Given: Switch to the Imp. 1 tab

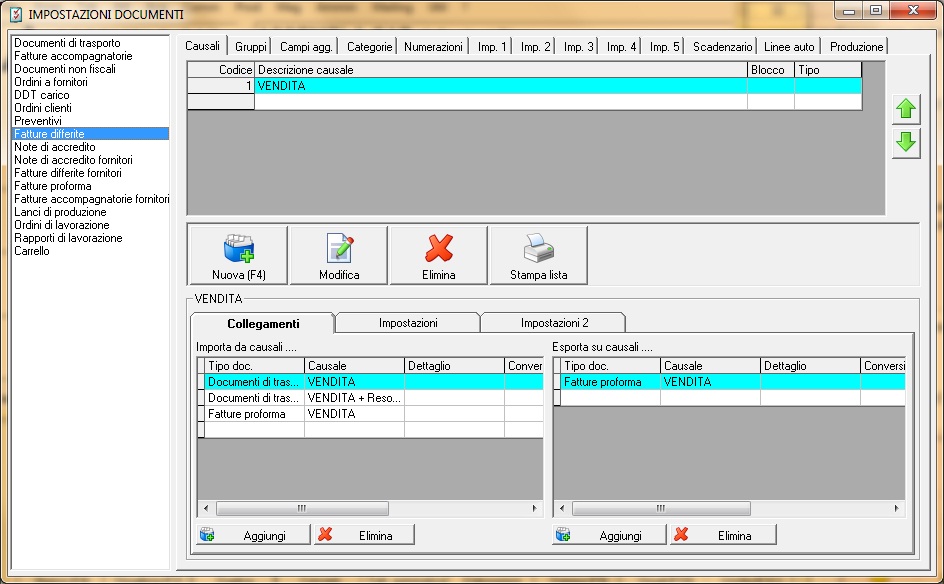Looking at the screenshot, I should (492, 46).
